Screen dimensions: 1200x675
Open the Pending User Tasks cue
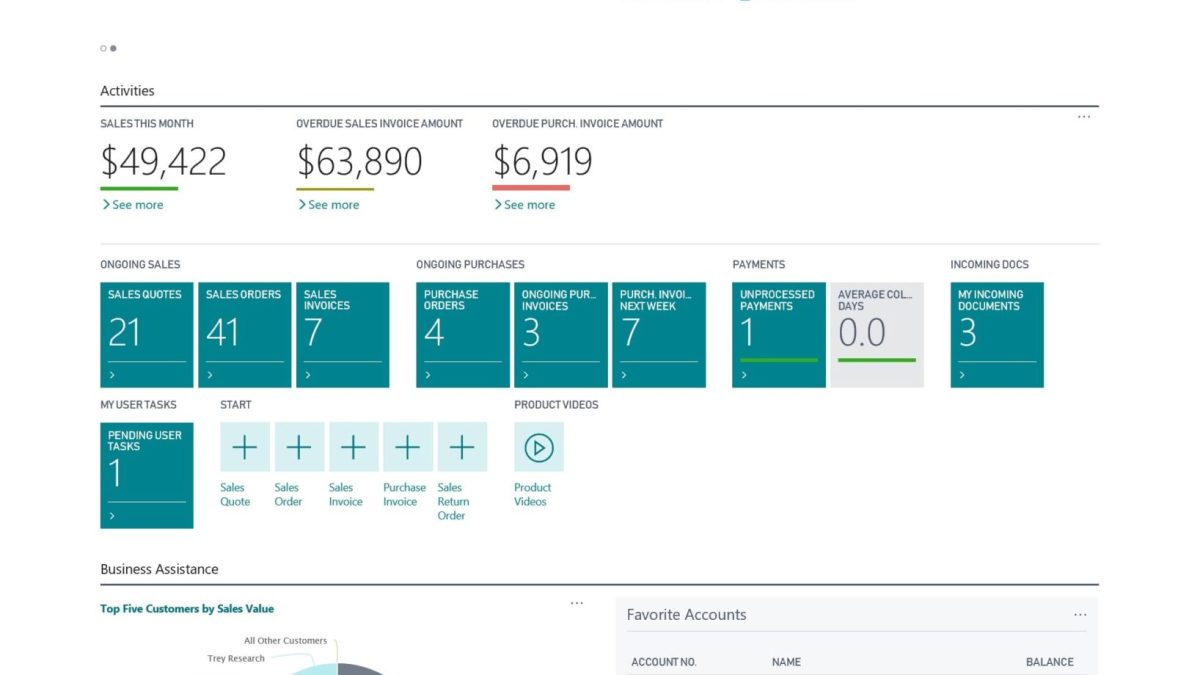146,475
